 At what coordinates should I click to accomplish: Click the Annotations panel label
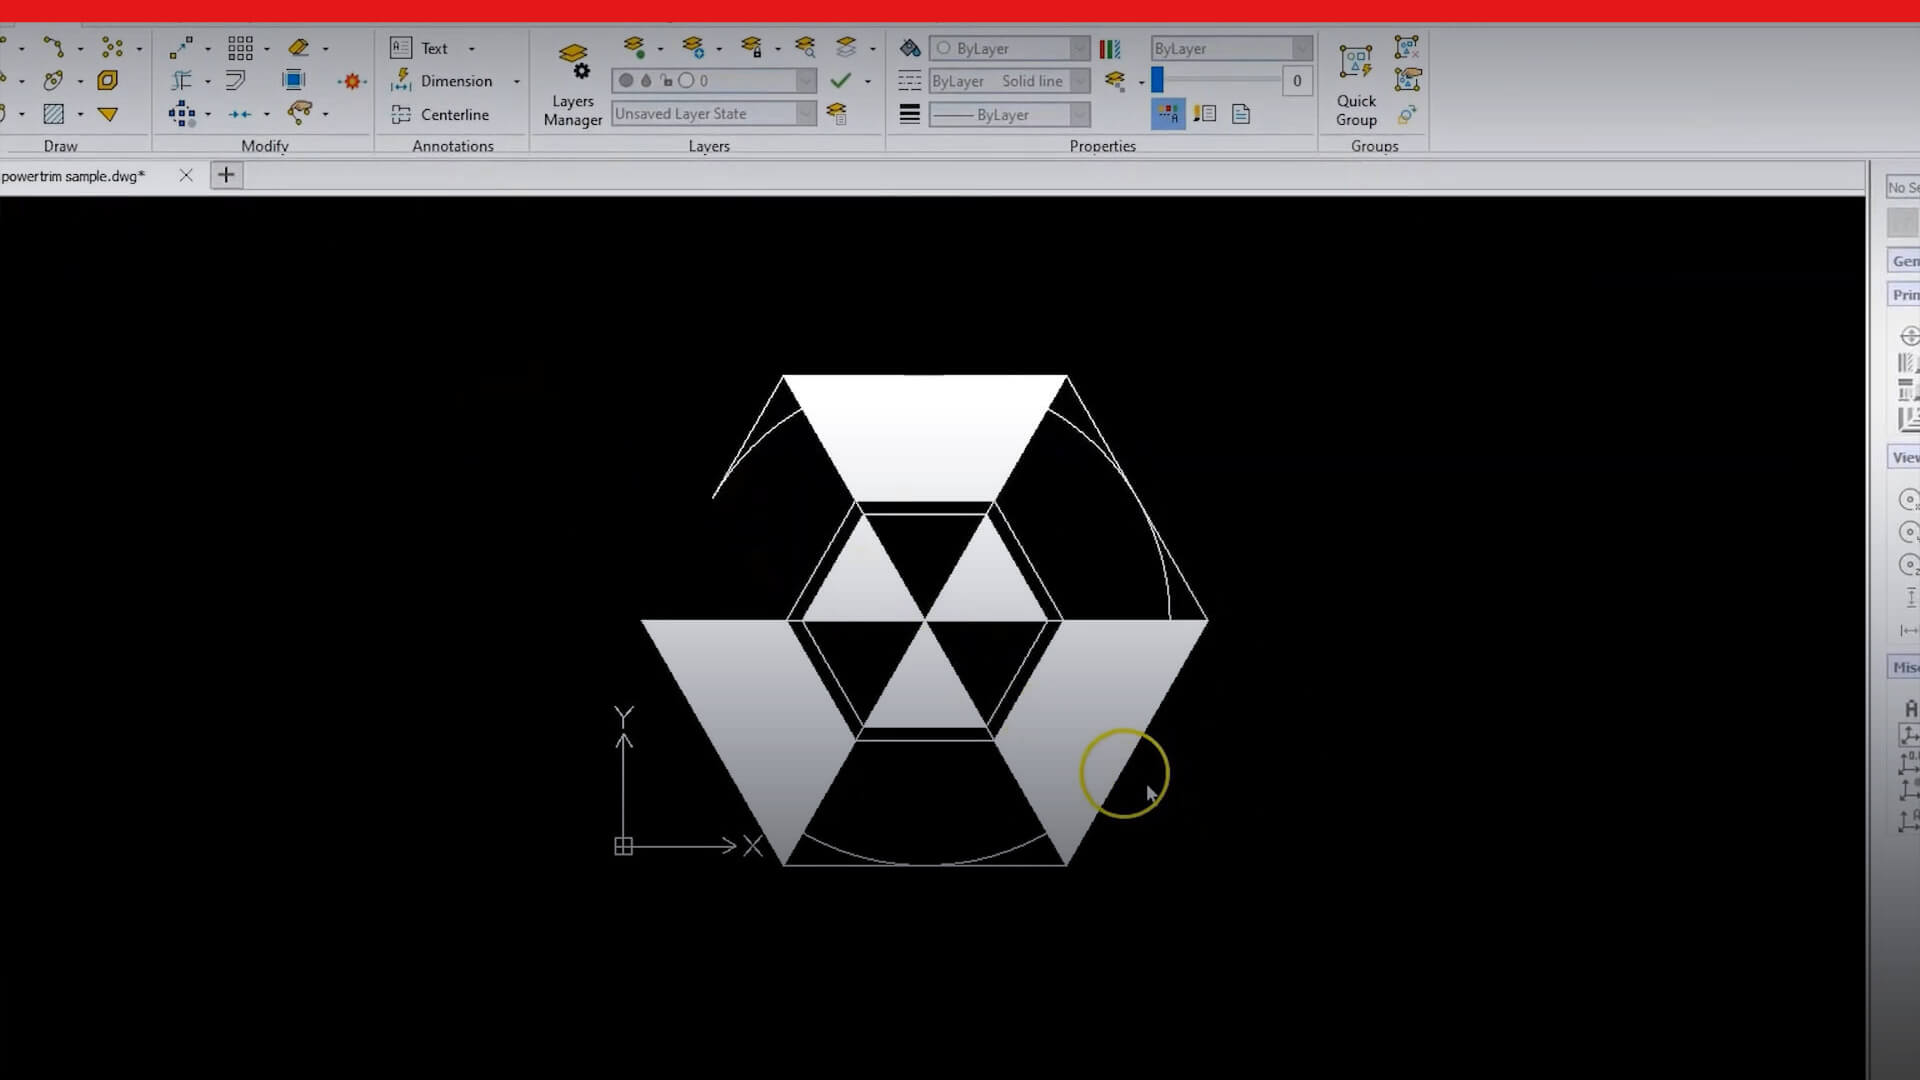(x=453, y=146)
